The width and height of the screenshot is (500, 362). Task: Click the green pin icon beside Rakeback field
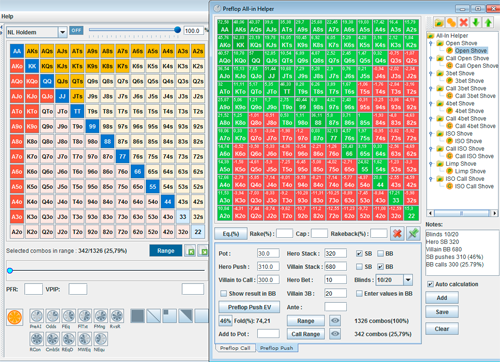click(413, 234)
